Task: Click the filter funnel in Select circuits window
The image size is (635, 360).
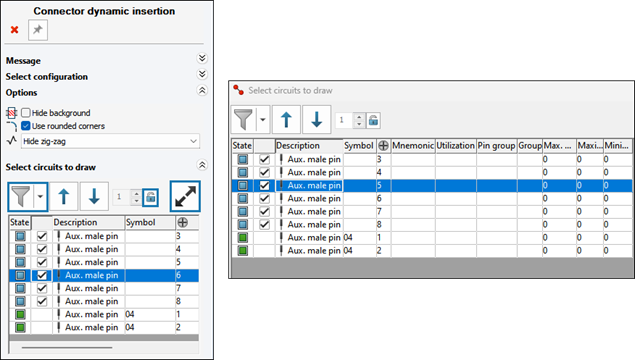Action: pyautogui.click(x=244, y=120)
